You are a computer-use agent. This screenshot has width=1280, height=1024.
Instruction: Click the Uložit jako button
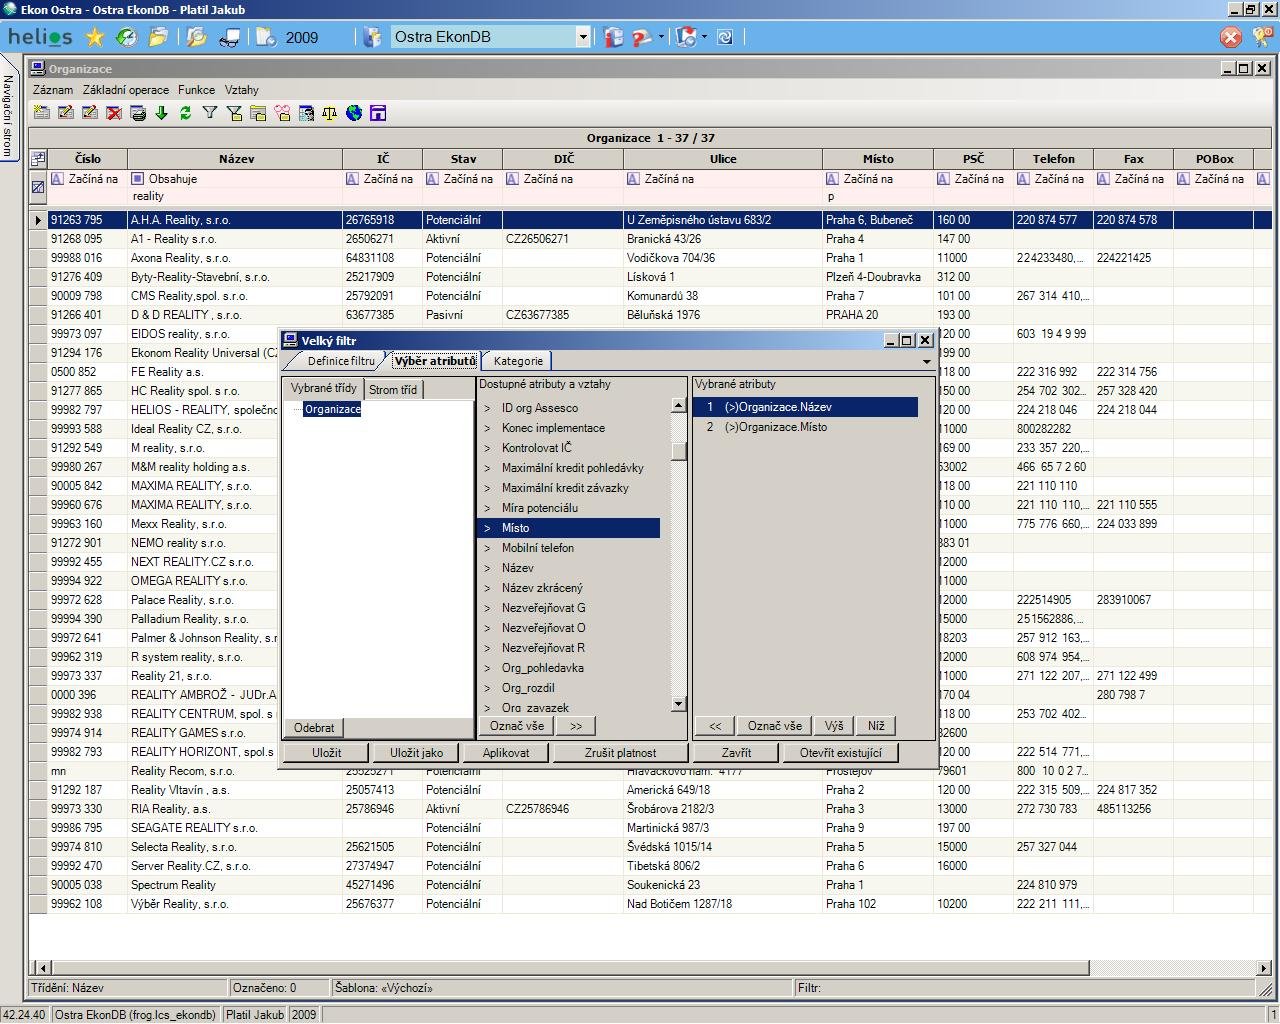tap(416, 753)
